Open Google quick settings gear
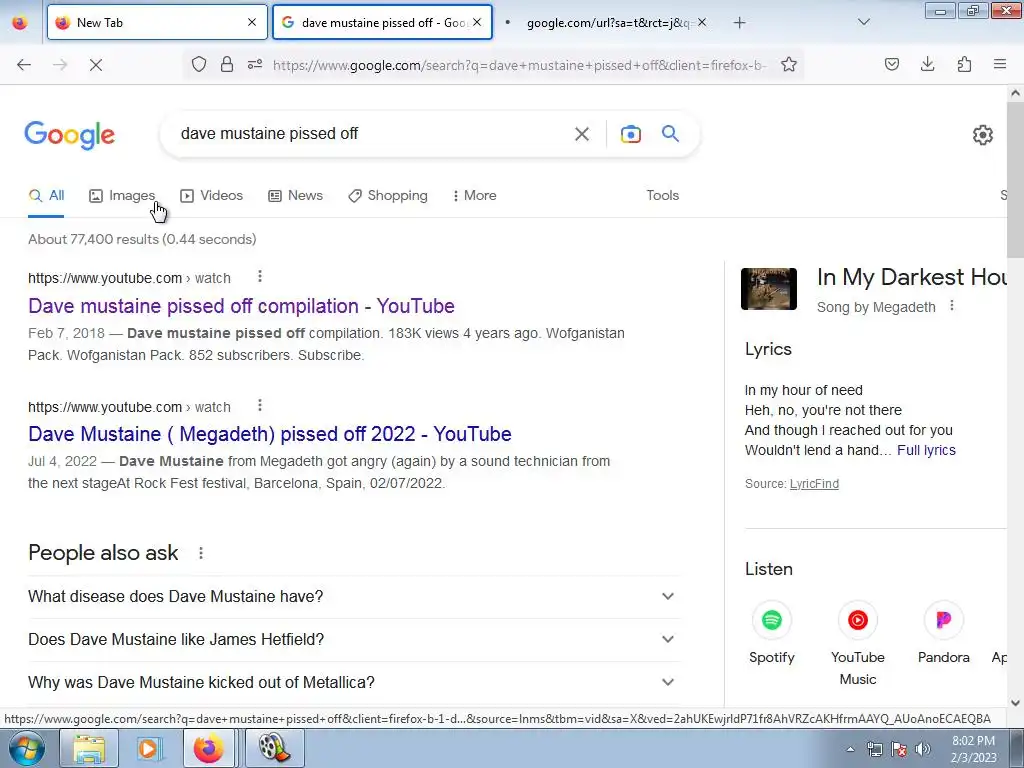This screenshot has width=1024, height=768. (983, 135)
